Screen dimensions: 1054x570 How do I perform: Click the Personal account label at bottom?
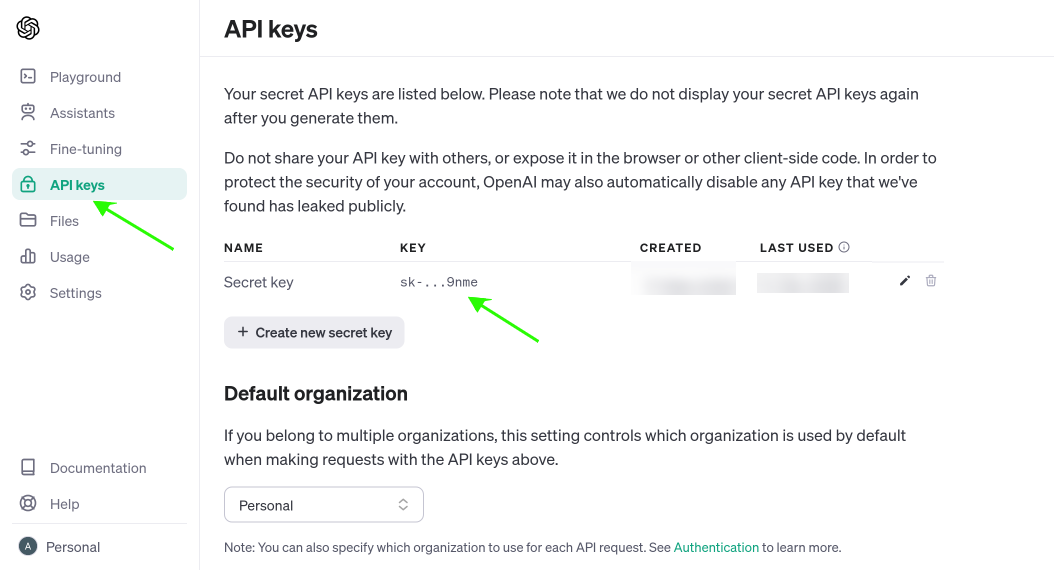[x=73, y=547]
